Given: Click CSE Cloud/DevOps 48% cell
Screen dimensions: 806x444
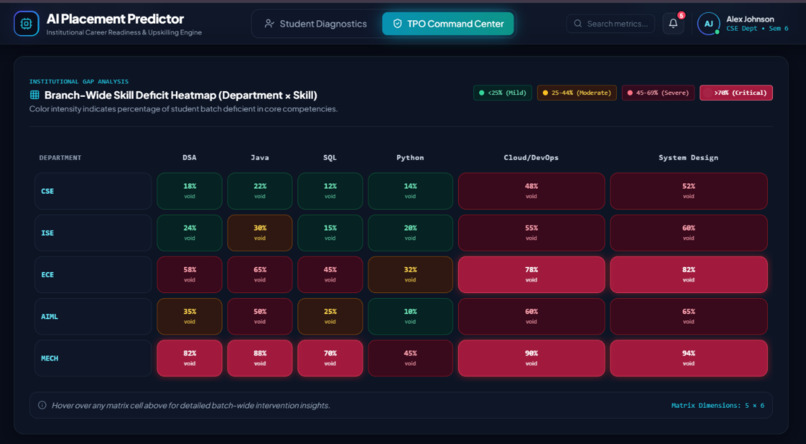Looking at the screenshot, I should (531, 191).
